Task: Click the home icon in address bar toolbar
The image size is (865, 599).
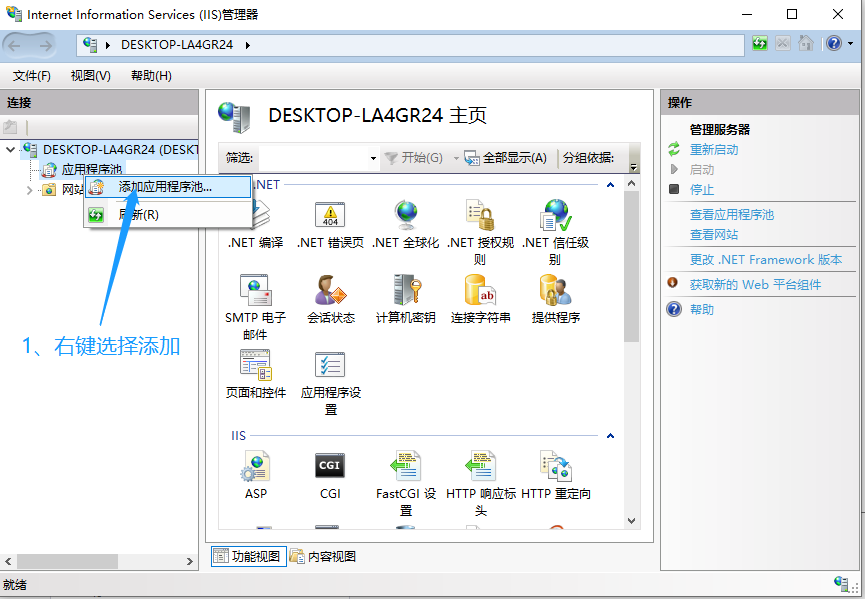Action: [x=806, y=44]
